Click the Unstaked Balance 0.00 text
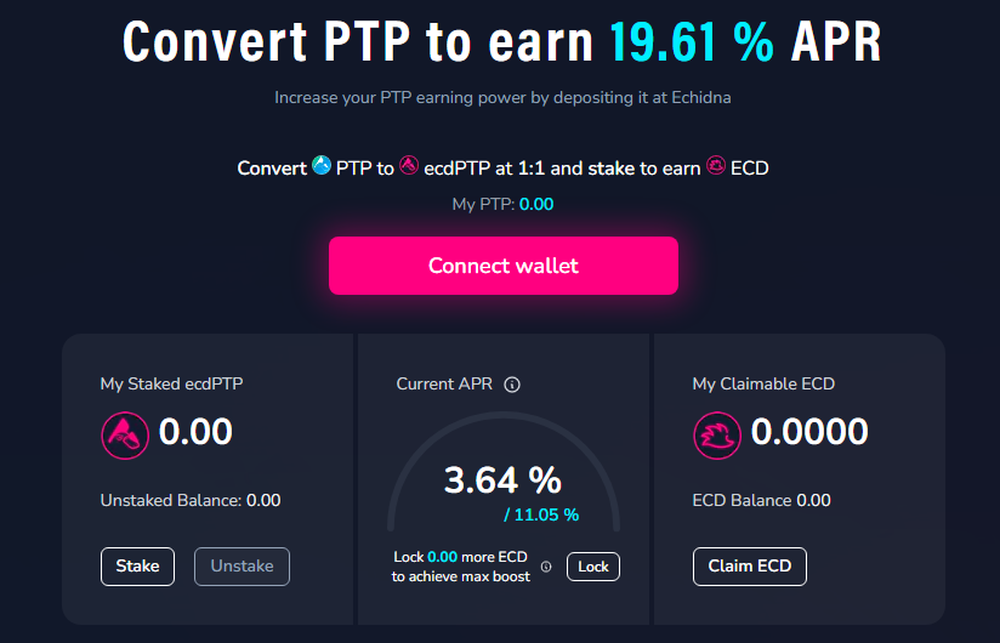The height and width of the screenshot is (643, 1000). [191, 500]
